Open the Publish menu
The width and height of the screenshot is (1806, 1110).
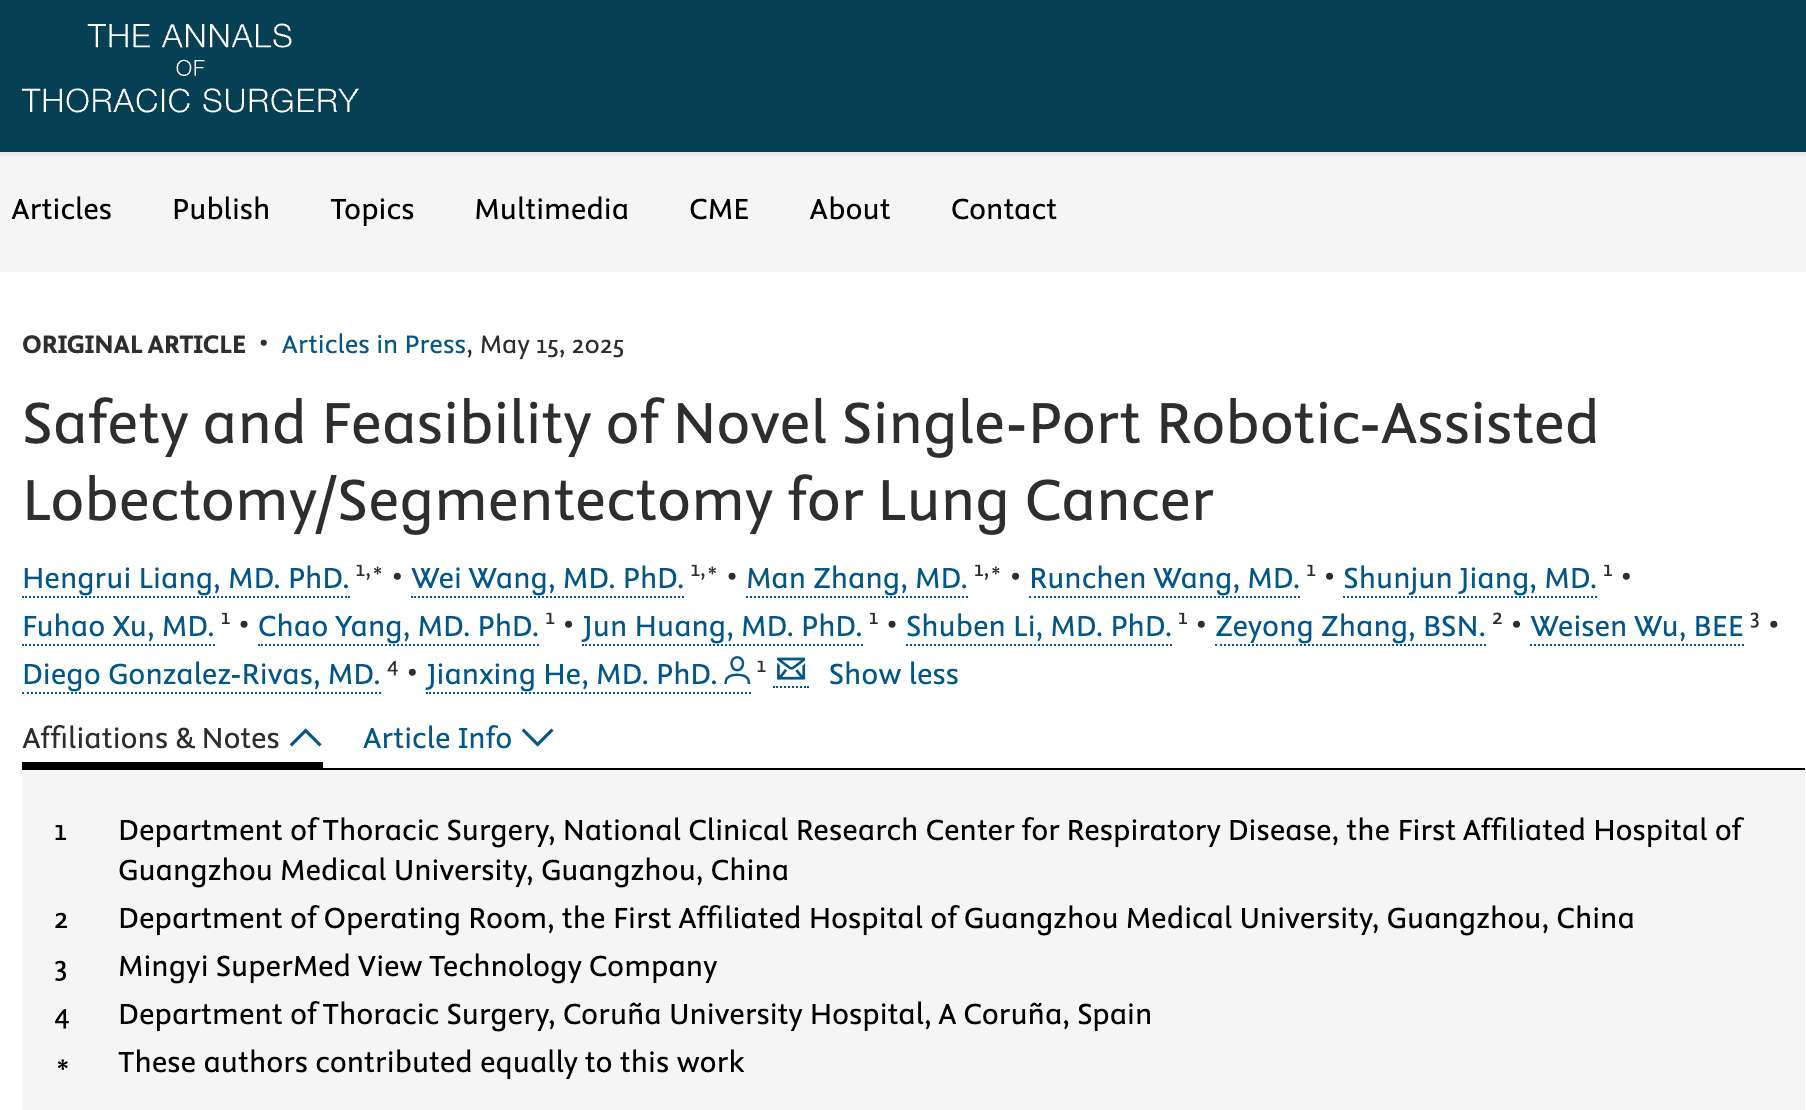click(221, 209)
